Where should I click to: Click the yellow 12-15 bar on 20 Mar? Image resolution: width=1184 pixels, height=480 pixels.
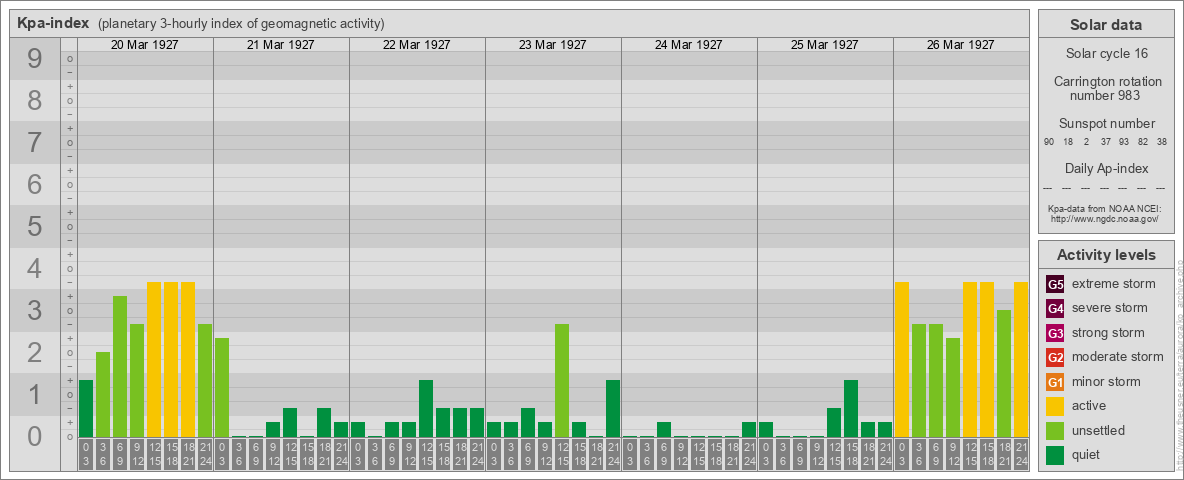click(154, 359)
